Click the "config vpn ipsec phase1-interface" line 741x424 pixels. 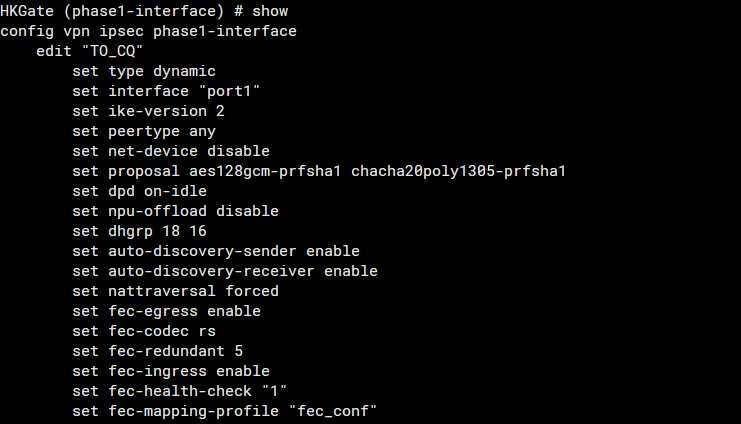point(148,31)
